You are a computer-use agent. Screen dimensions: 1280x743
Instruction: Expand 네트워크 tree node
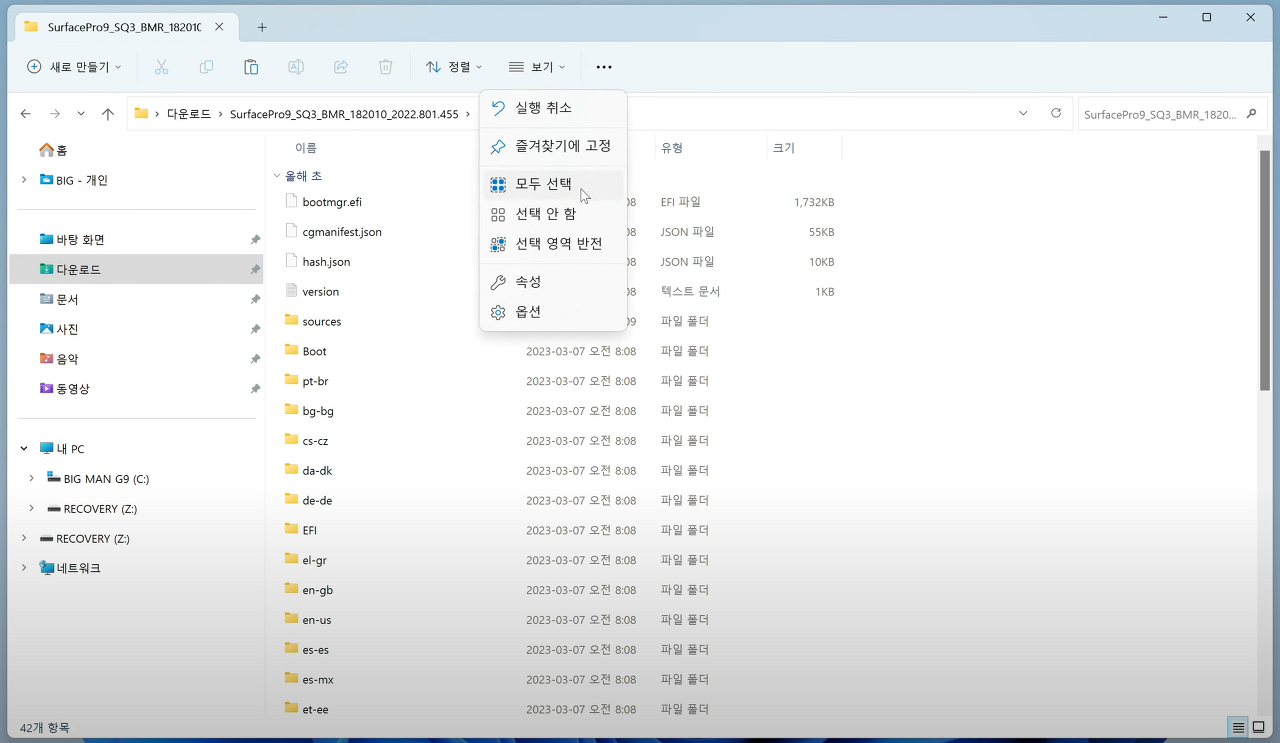(x=24, y=568)
